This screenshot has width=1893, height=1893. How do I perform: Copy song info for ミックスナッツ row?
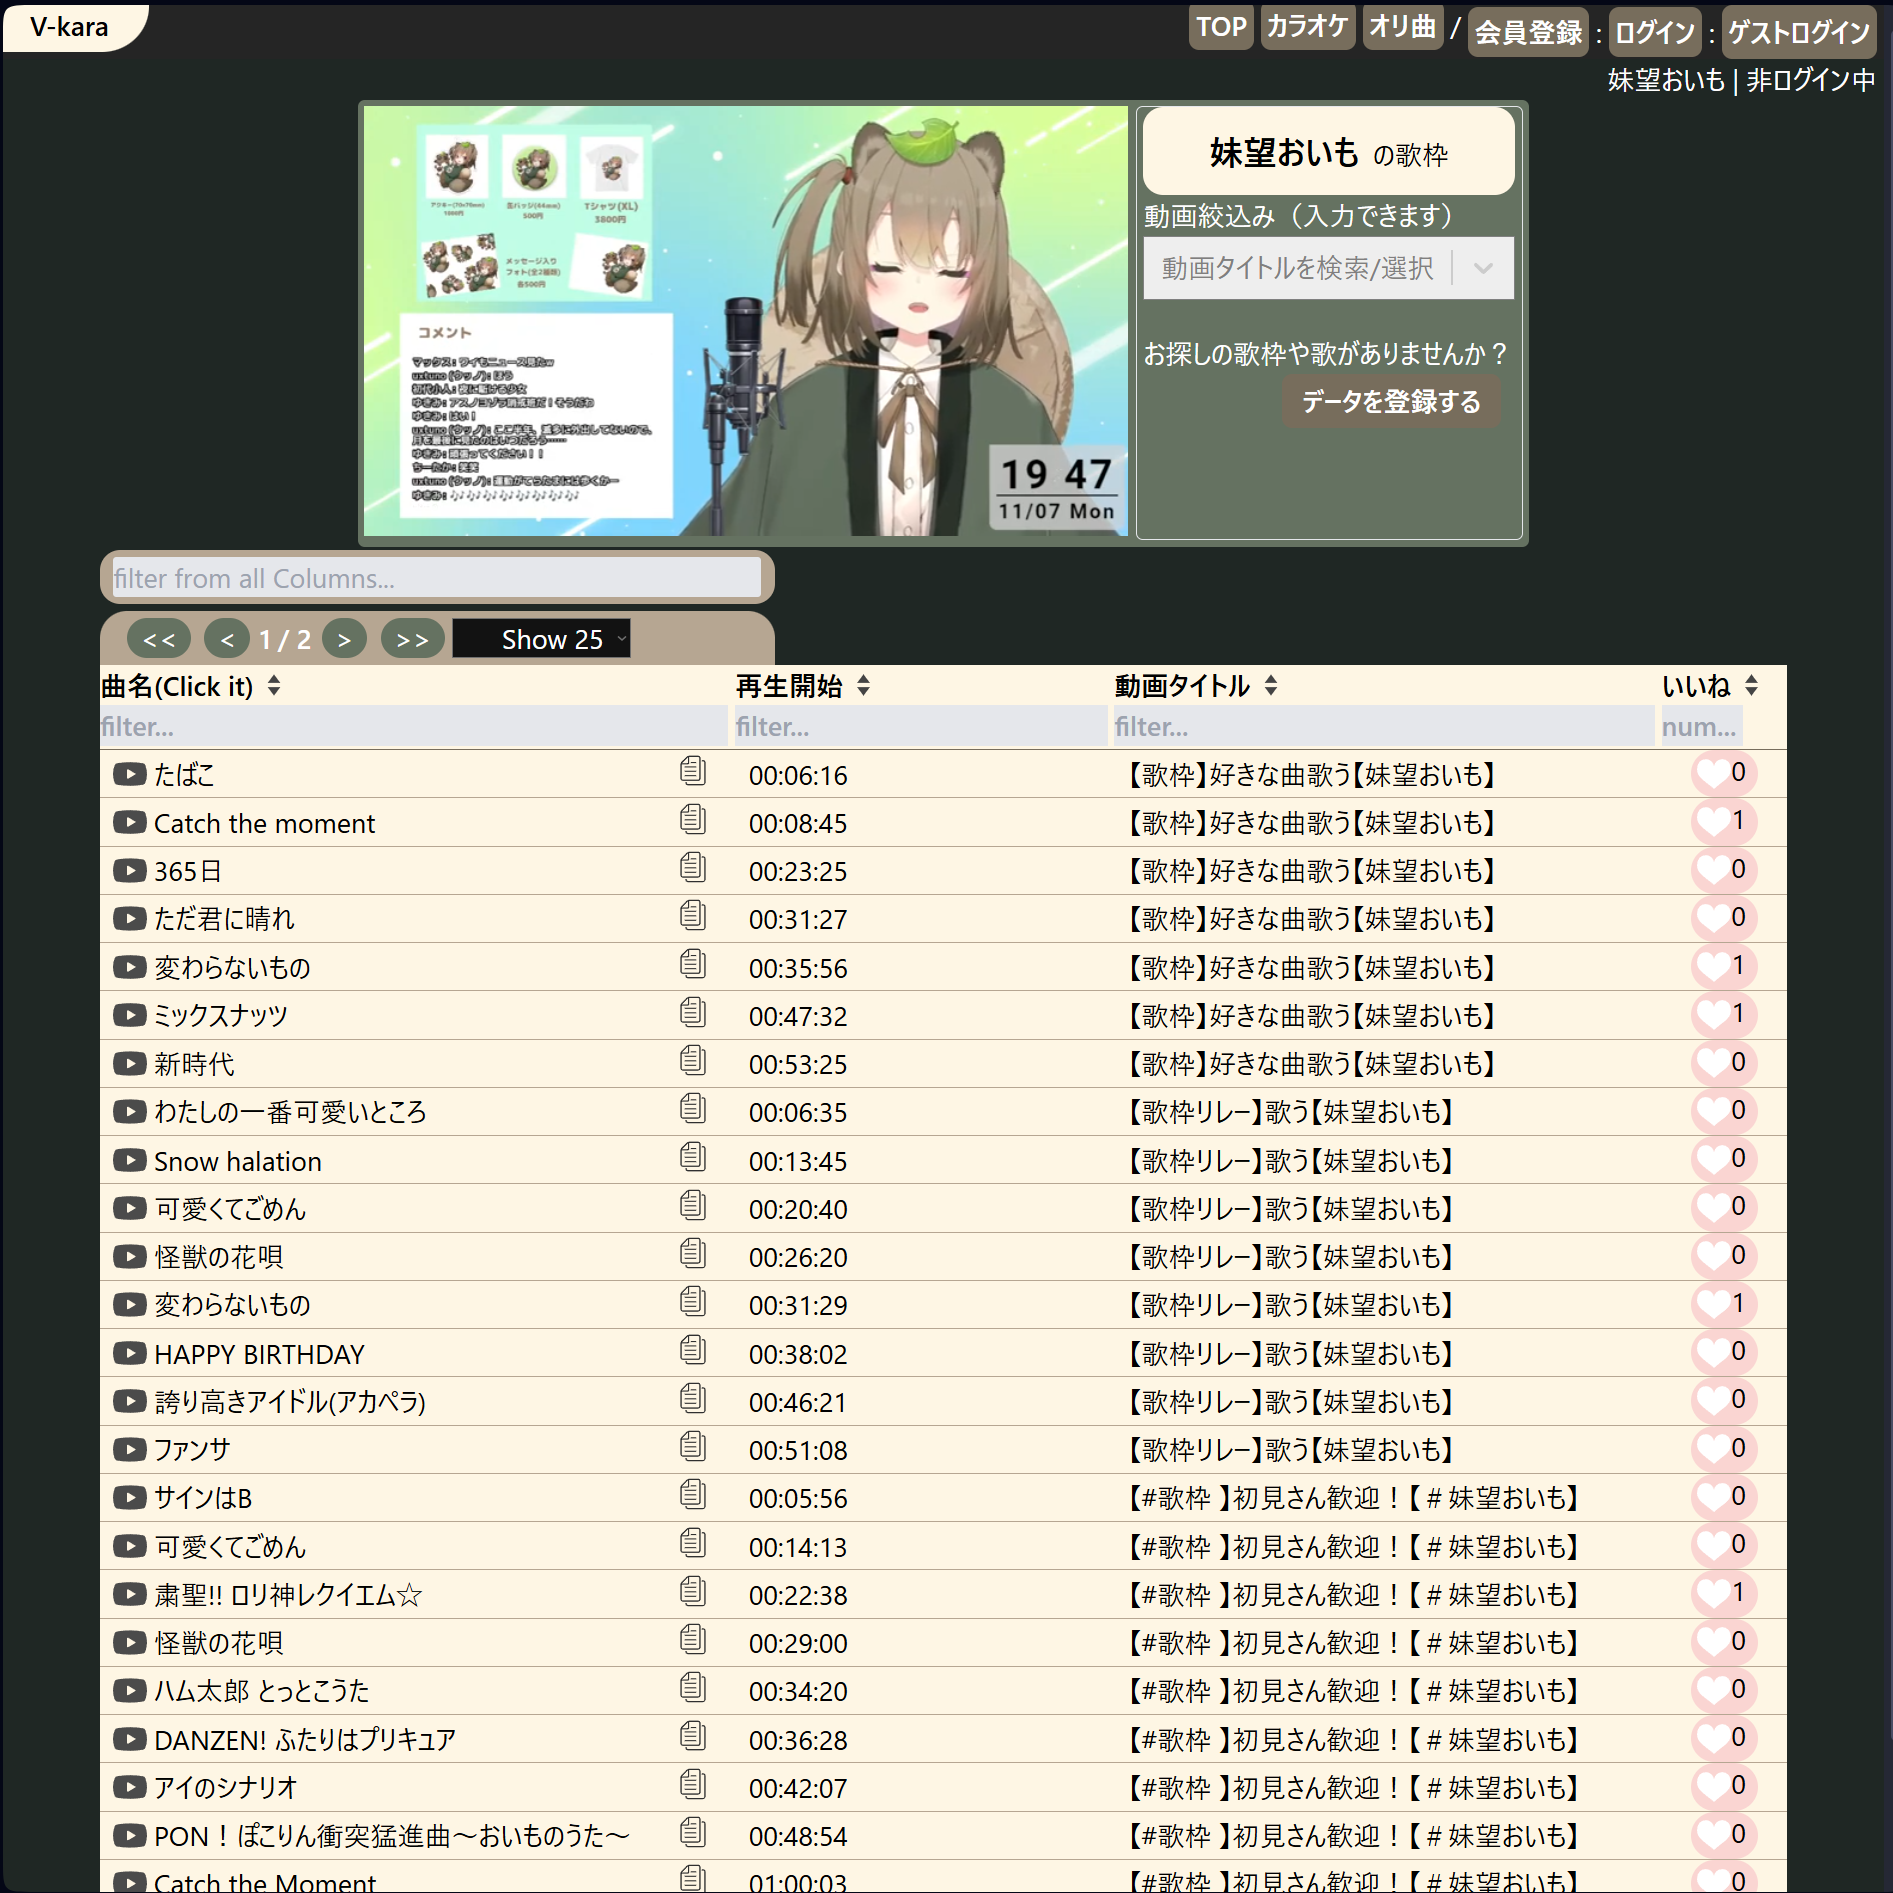click(693, 1012)
